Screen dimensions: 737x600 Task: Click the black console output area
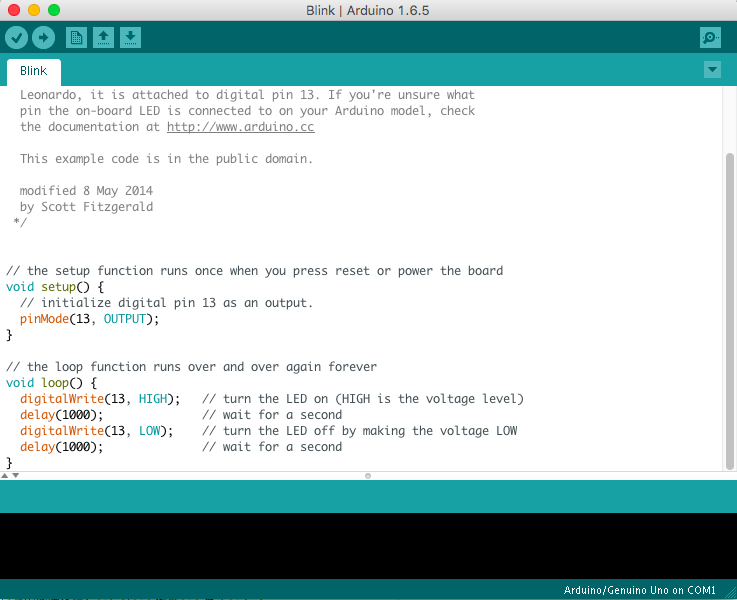[x=368, y=546]
